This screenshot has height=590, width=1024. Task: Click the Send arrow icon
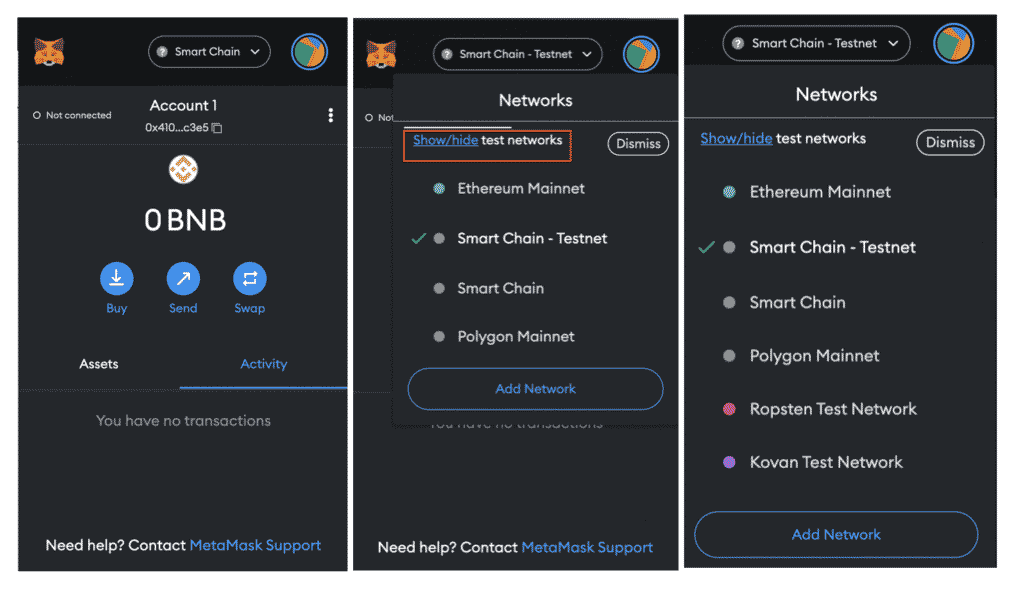coord(183,278)
